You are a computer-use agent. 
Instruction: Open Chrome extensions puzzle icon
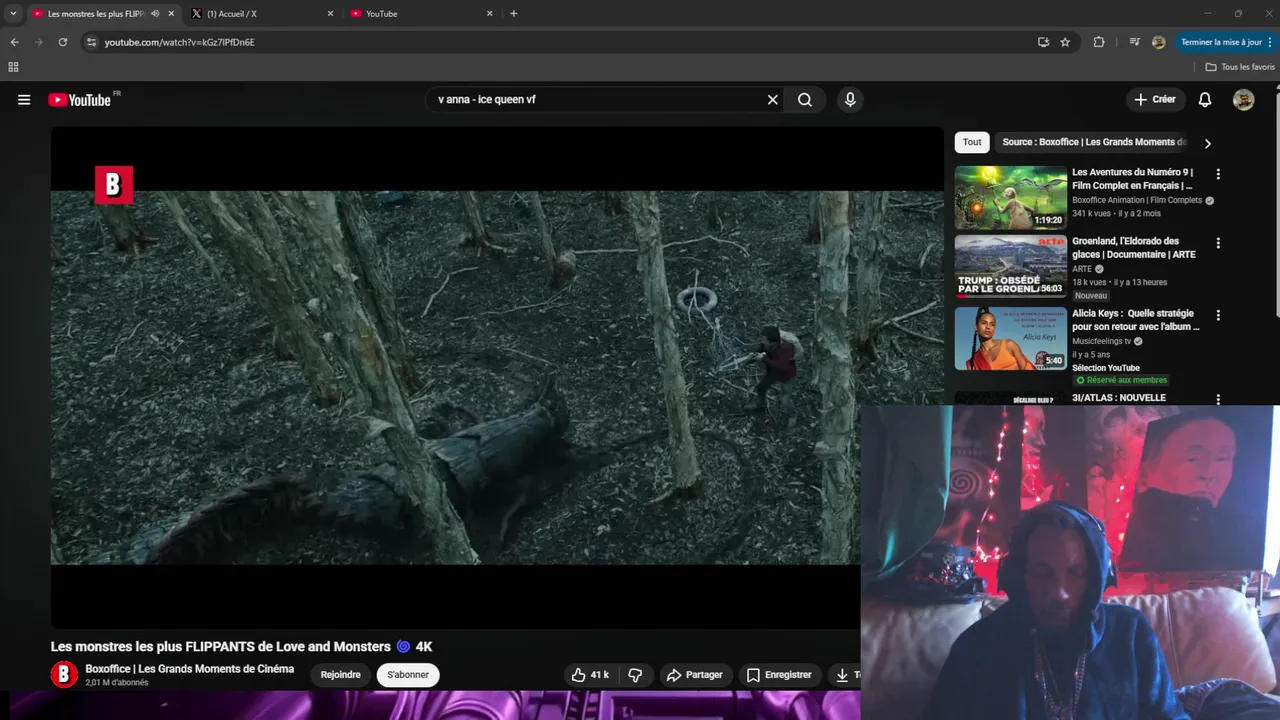pyautogui.click(x=1099, y=42)
